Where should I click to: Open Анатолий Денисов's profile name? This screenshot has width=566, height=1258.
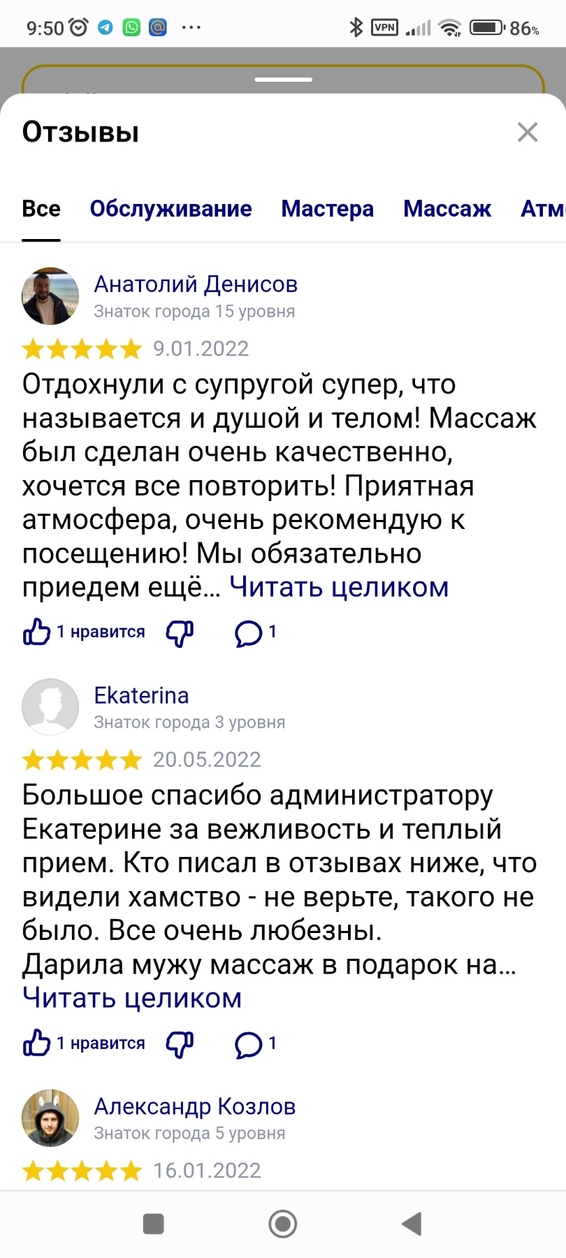(196, 284)
